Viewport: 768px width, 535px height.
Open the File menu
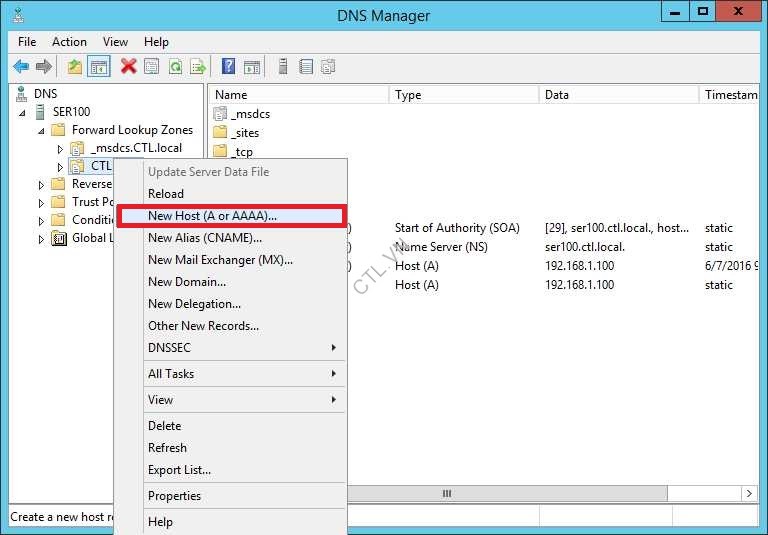point(27,42)
